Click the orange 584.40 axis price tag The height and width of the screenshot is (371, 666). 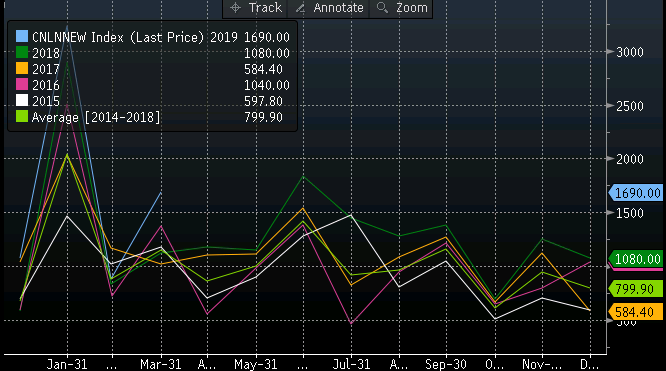pos(636,312)
